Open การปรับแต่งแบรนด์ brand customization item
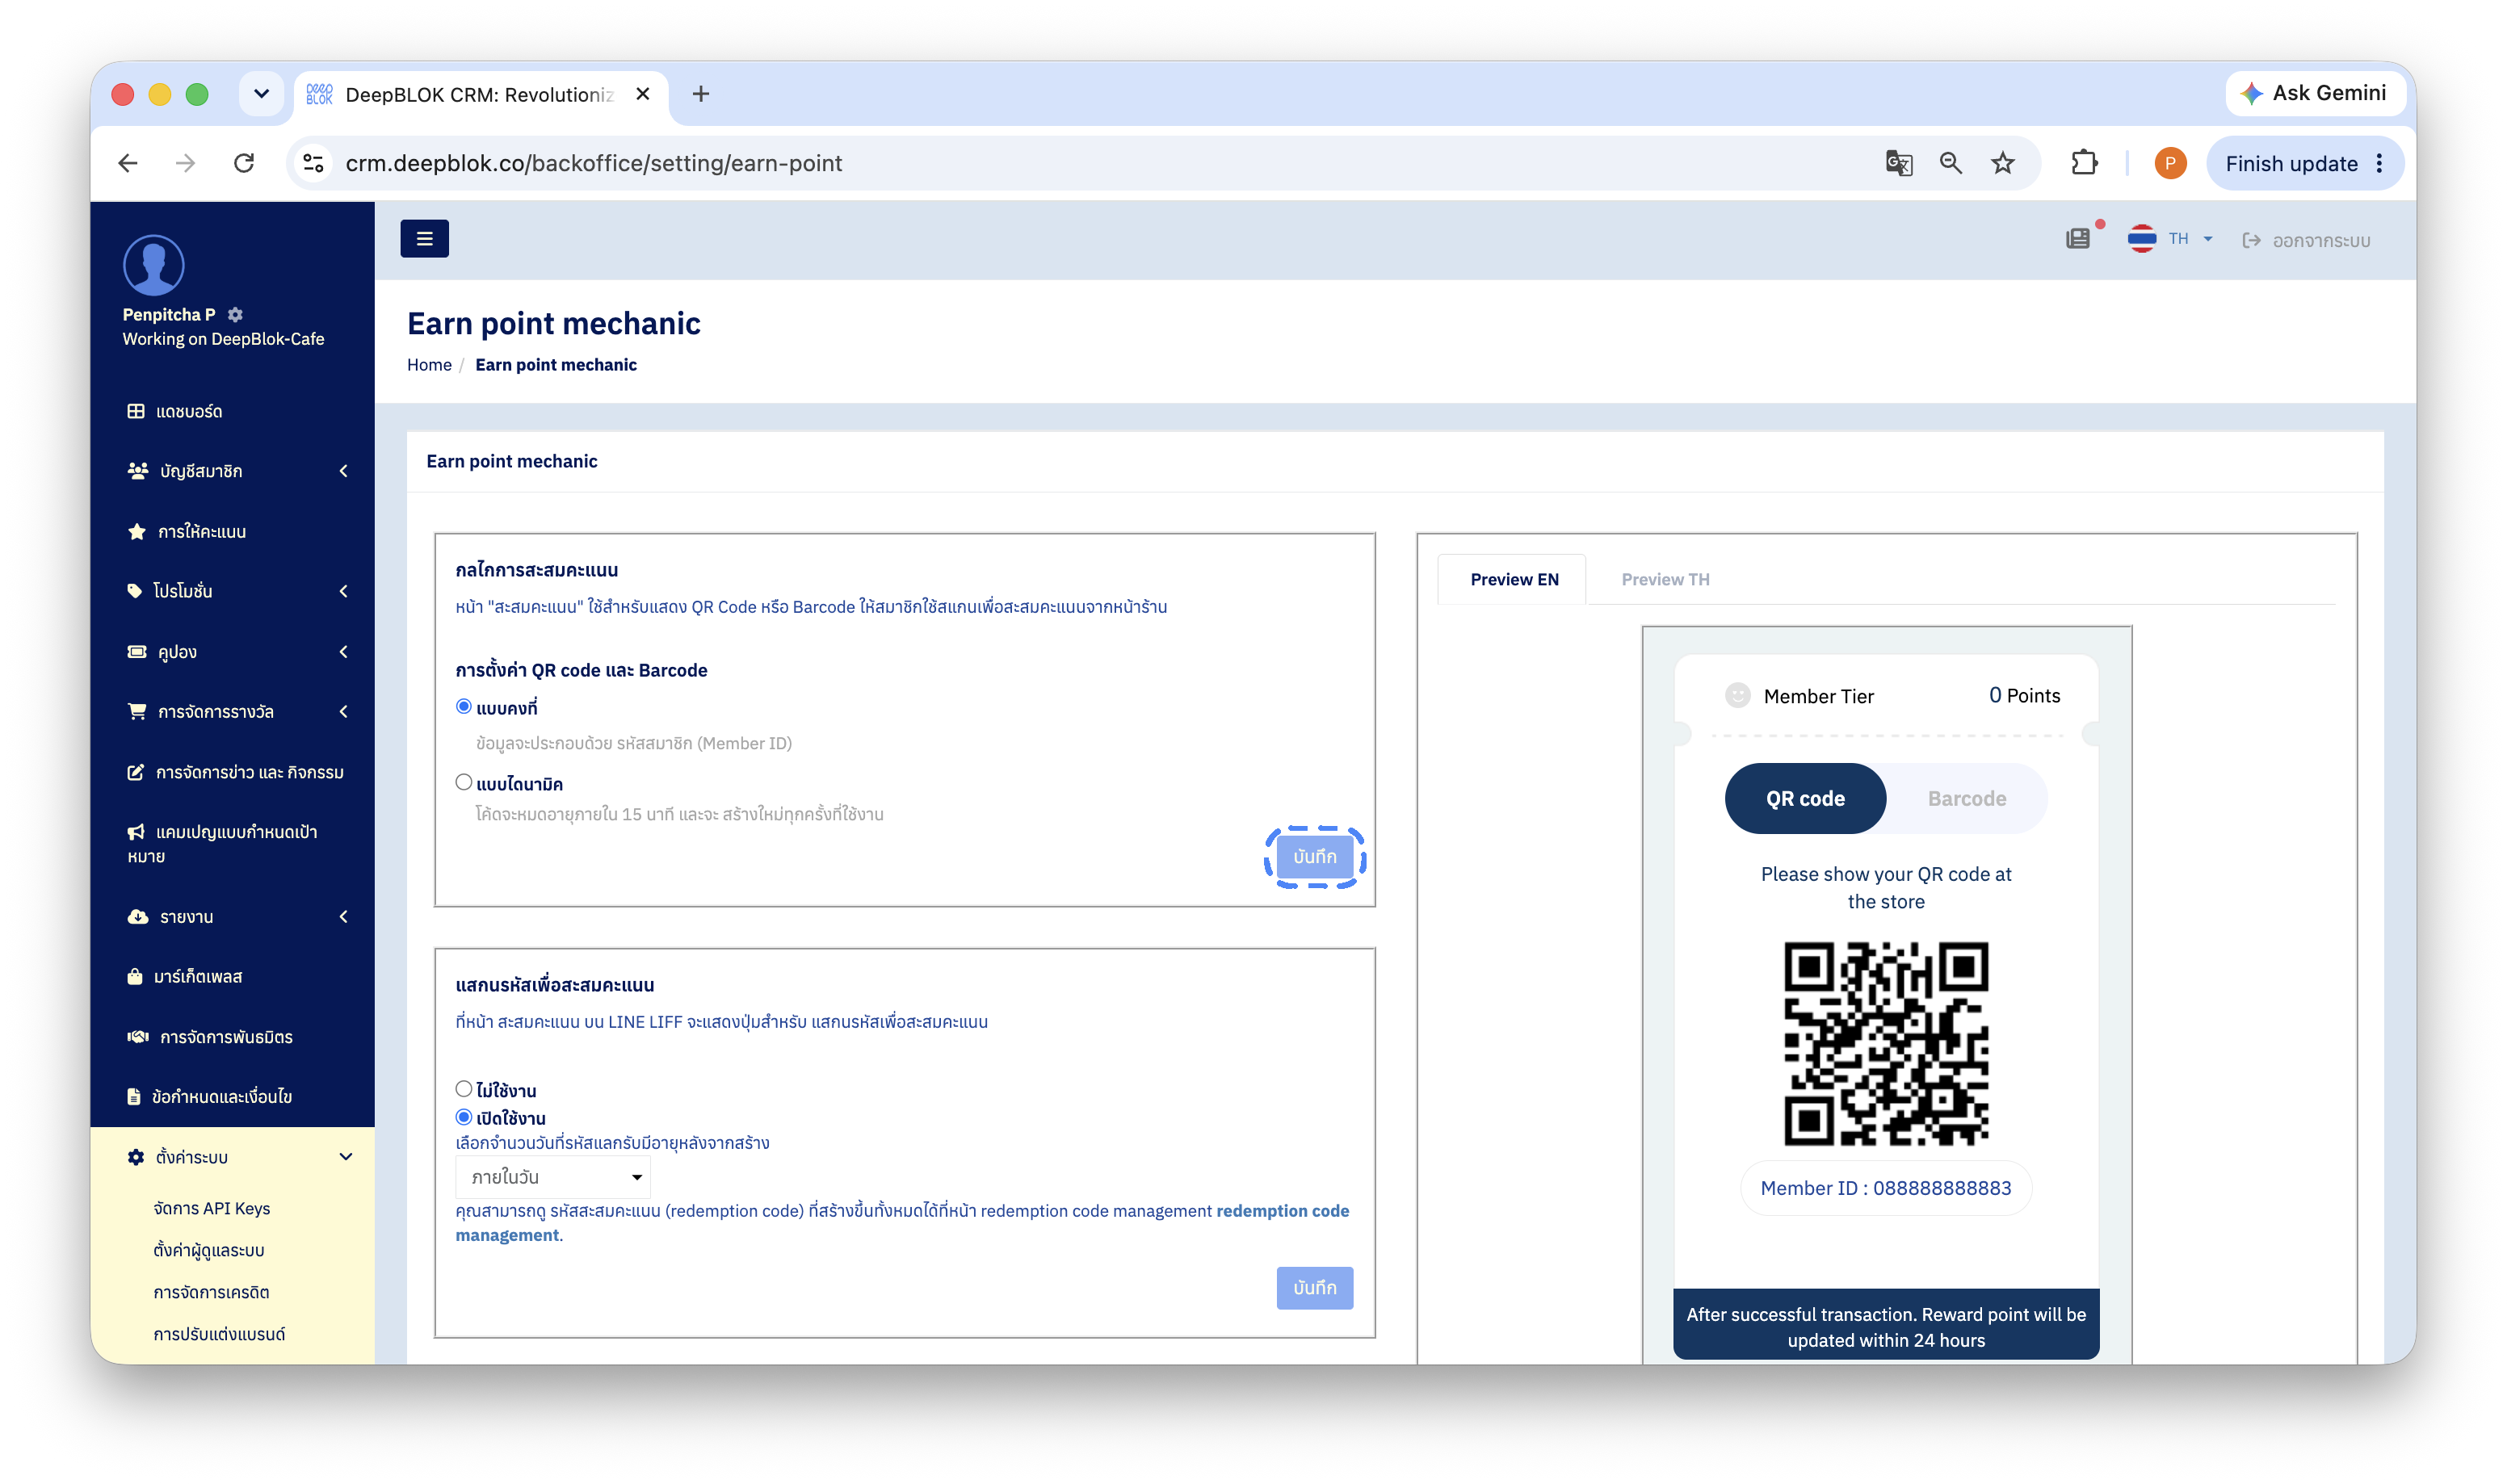 [219, 1334]
